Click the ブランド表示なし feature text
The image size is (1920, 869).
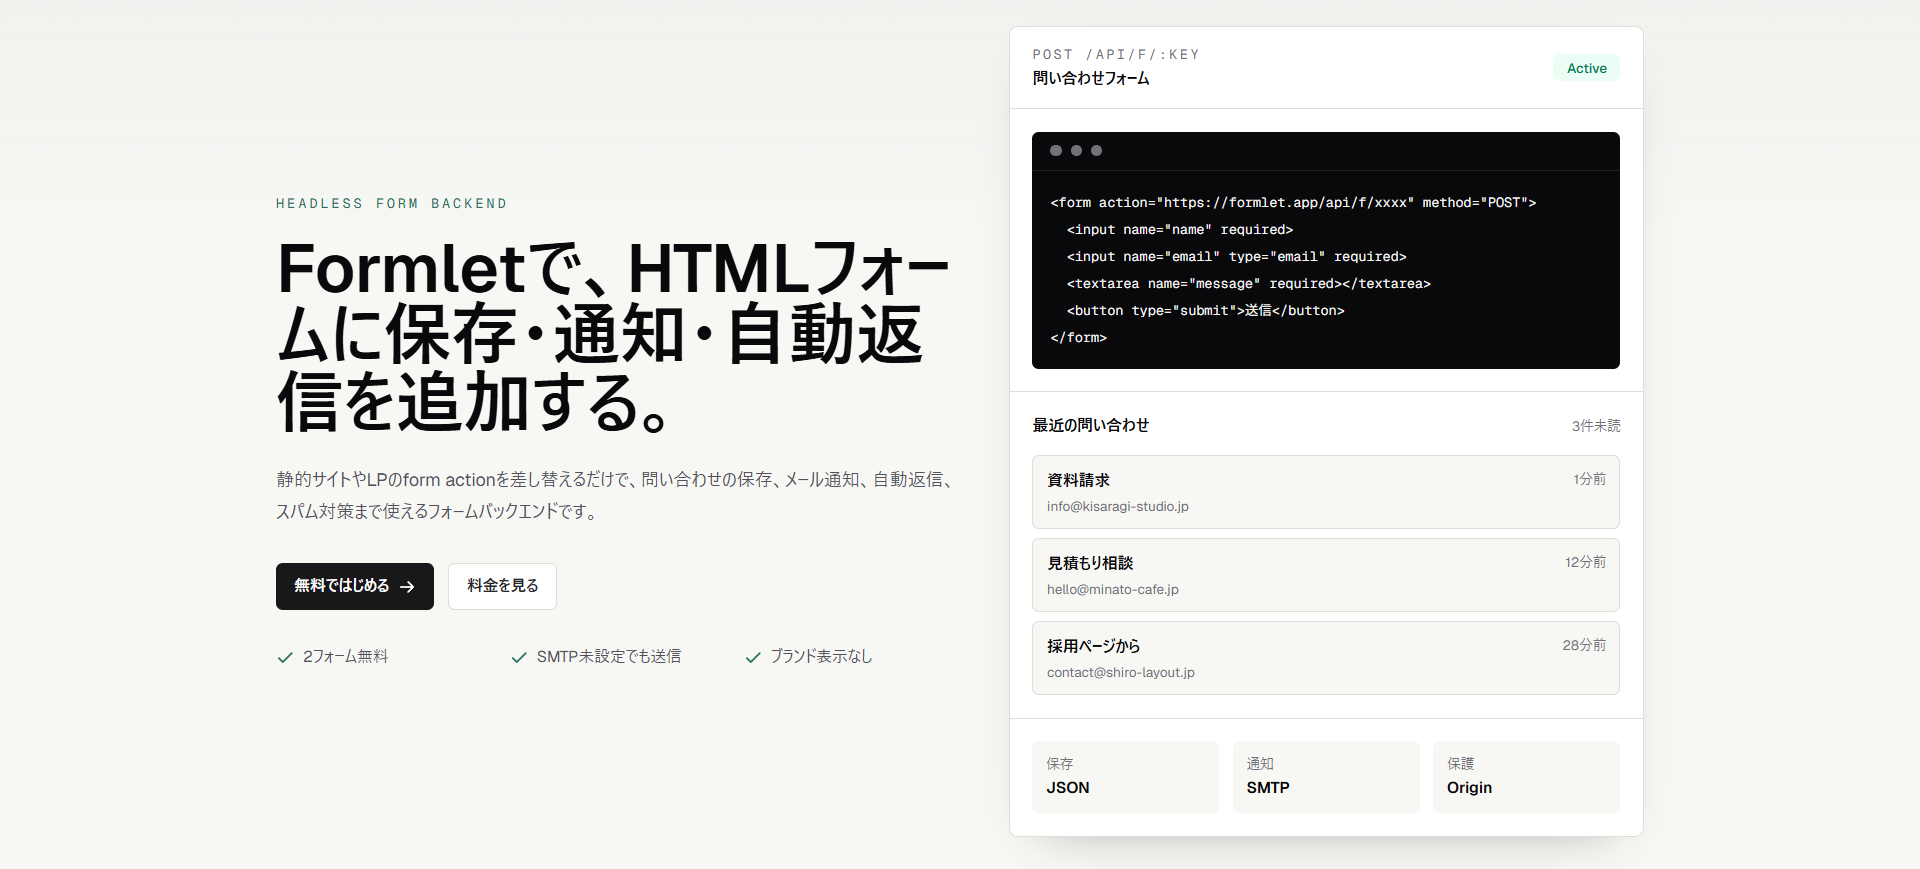point(821,657)
